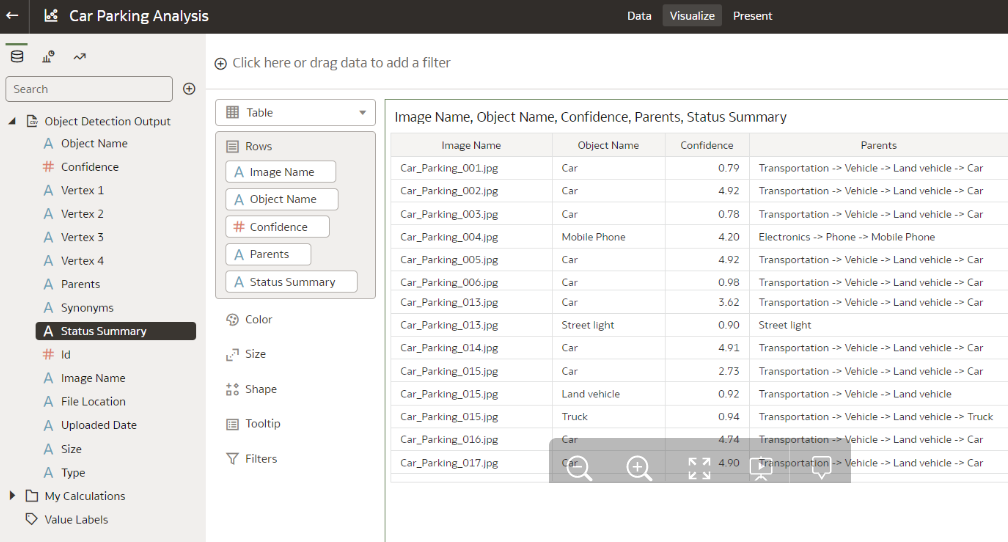Image resolution: width=1008 pixels, height=542 pixels.
Task: Click the fit to screen icon
Action: [699, 468]
